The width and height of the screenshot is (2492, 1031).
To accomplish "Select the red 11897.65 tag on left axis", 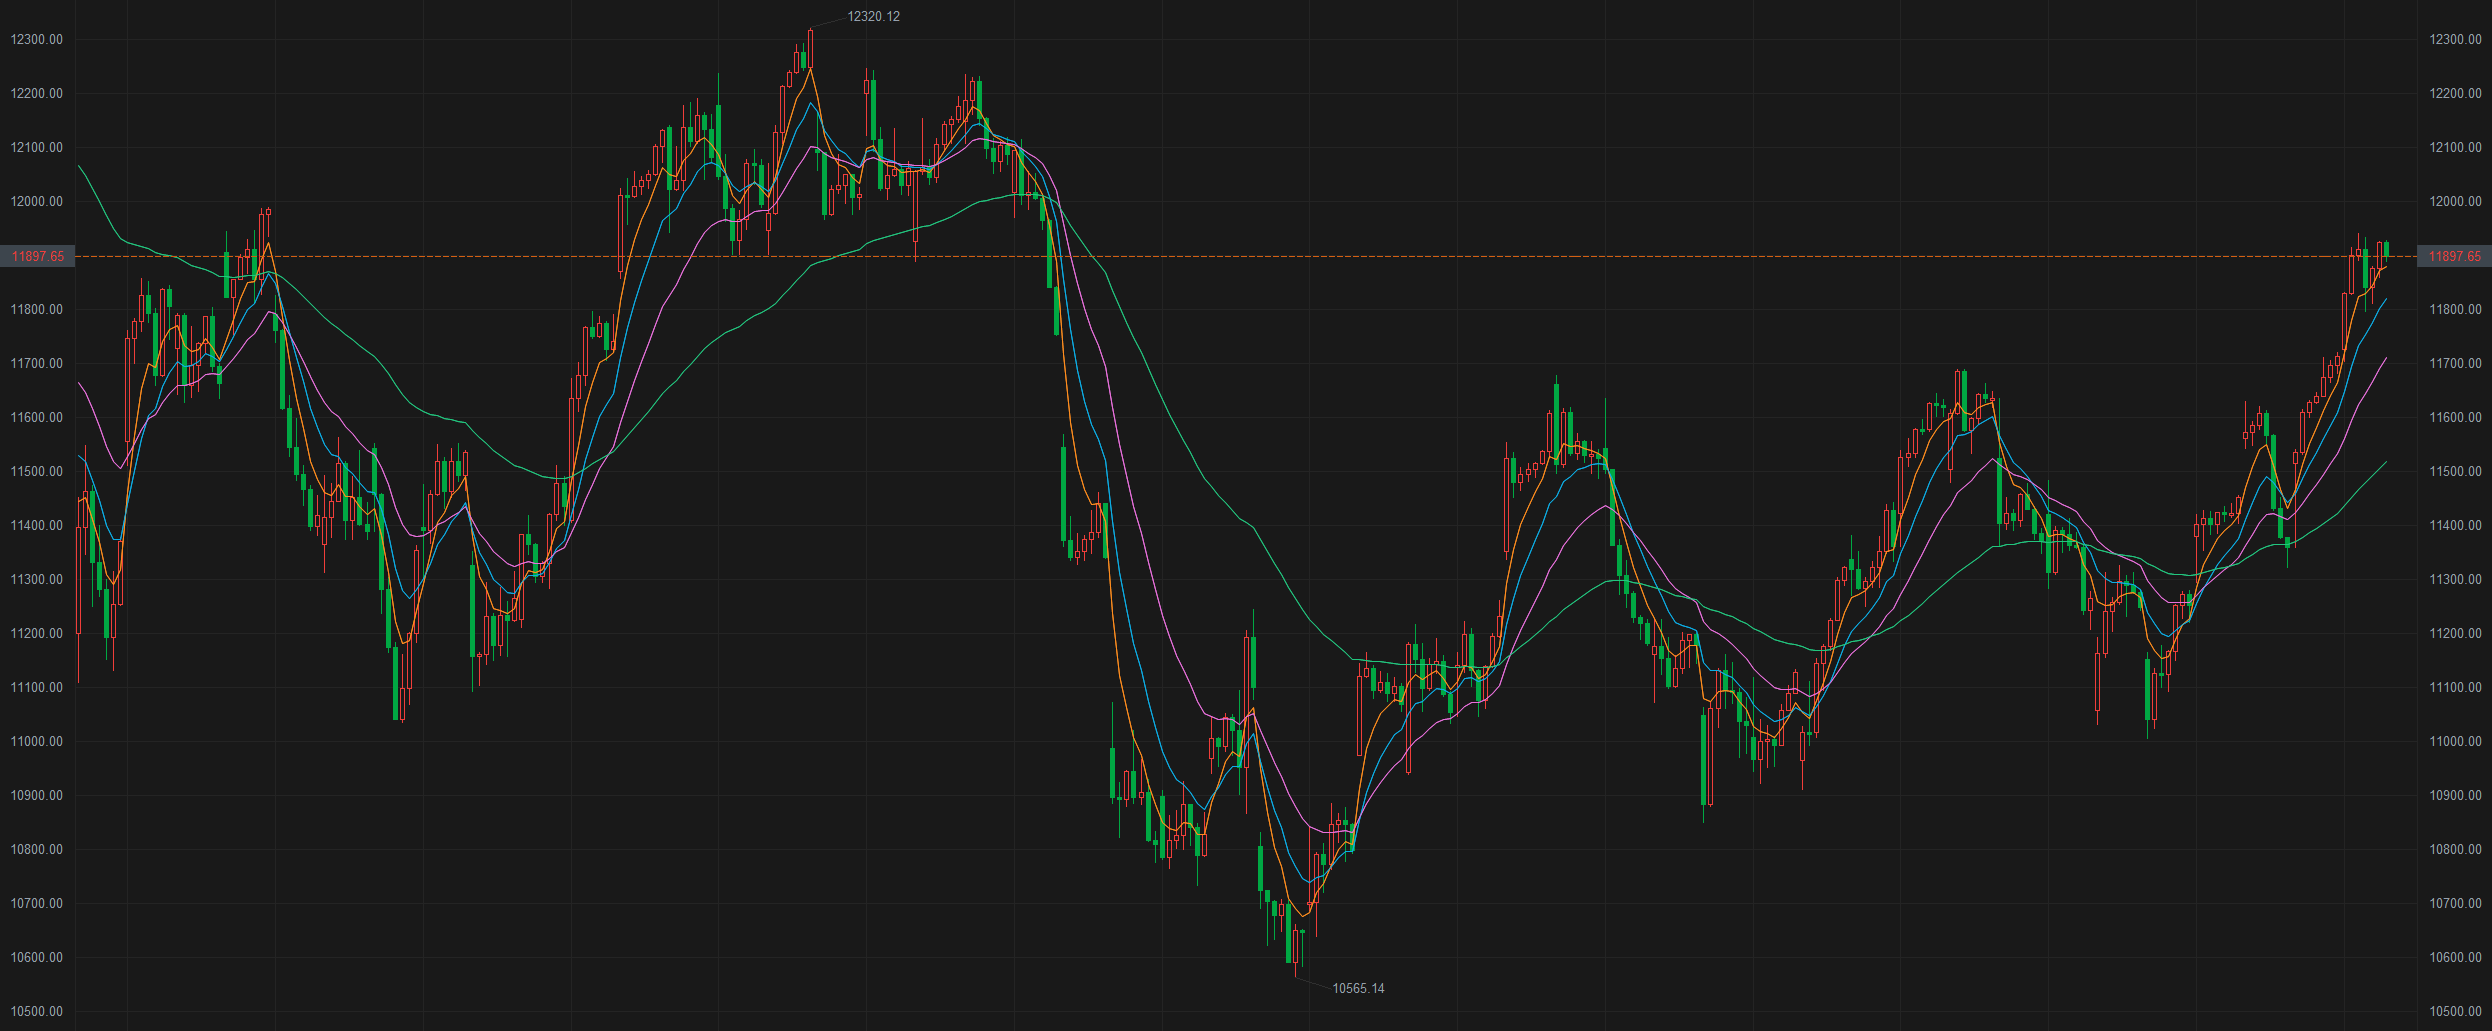I will [x=37, y=257].
